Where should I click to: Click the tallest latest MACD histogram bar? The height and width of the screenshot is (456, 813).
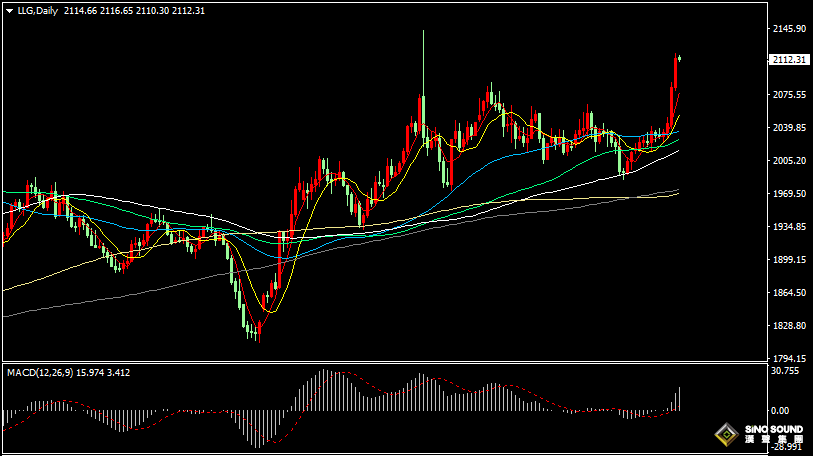point(679,398)
